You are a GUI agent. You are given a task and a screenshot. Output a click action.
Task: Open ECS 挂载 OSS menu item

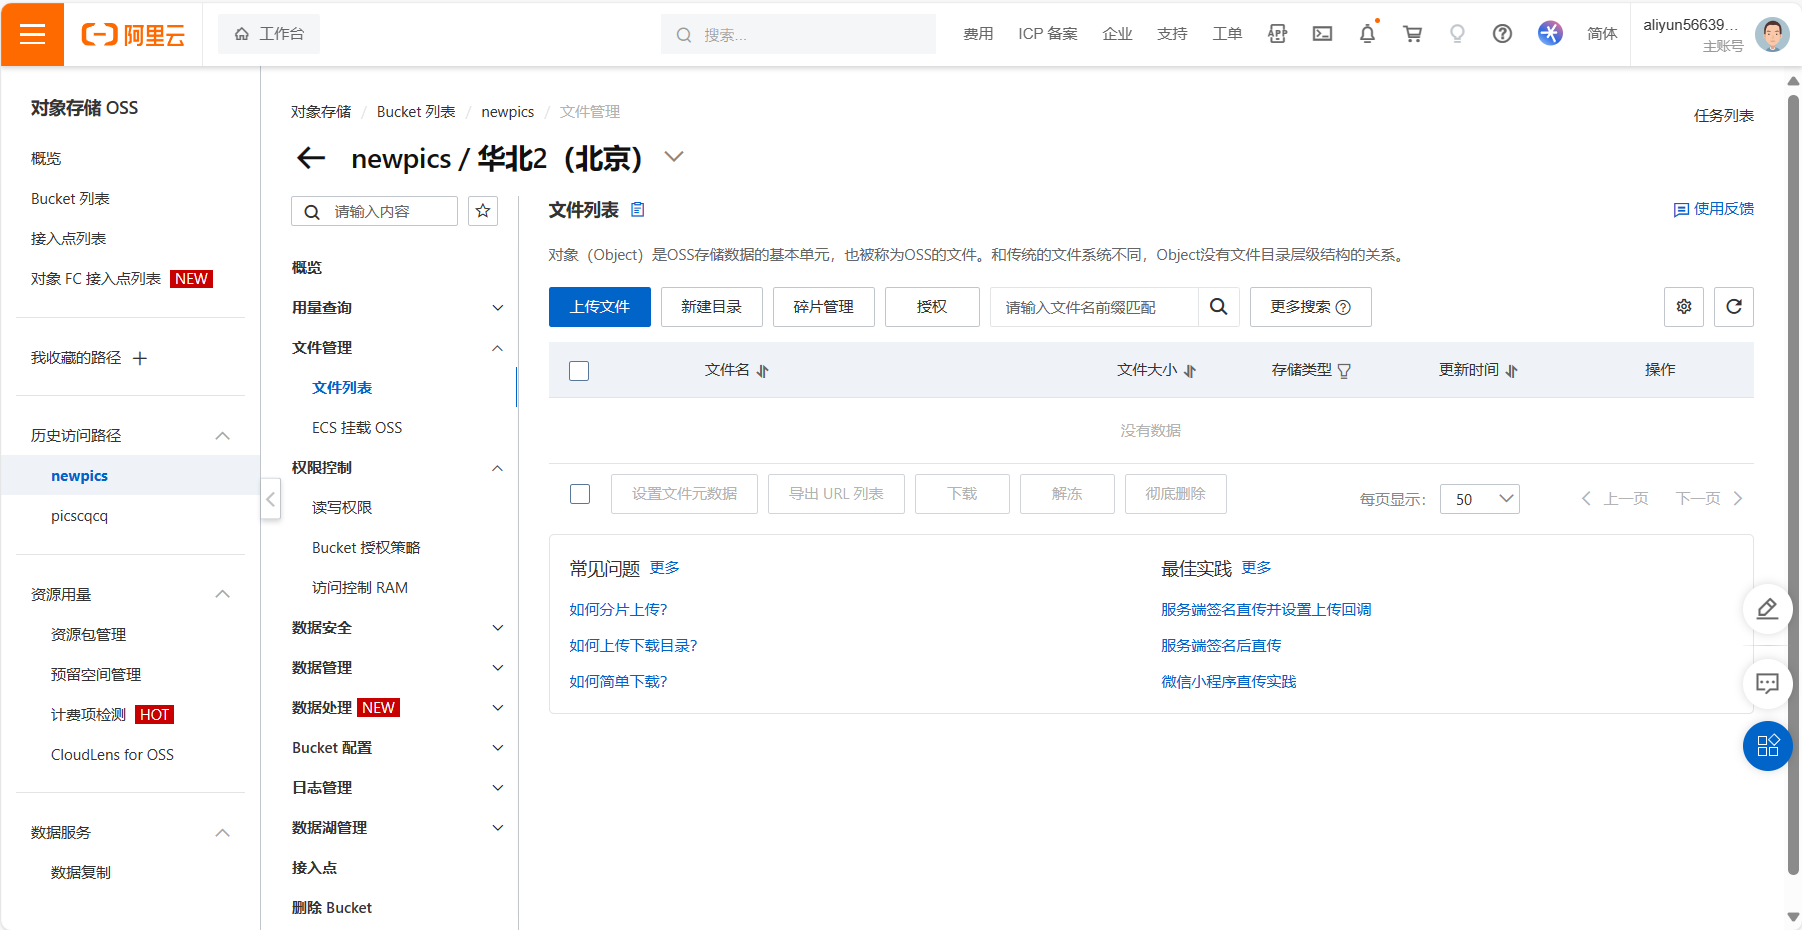point(357,428)
